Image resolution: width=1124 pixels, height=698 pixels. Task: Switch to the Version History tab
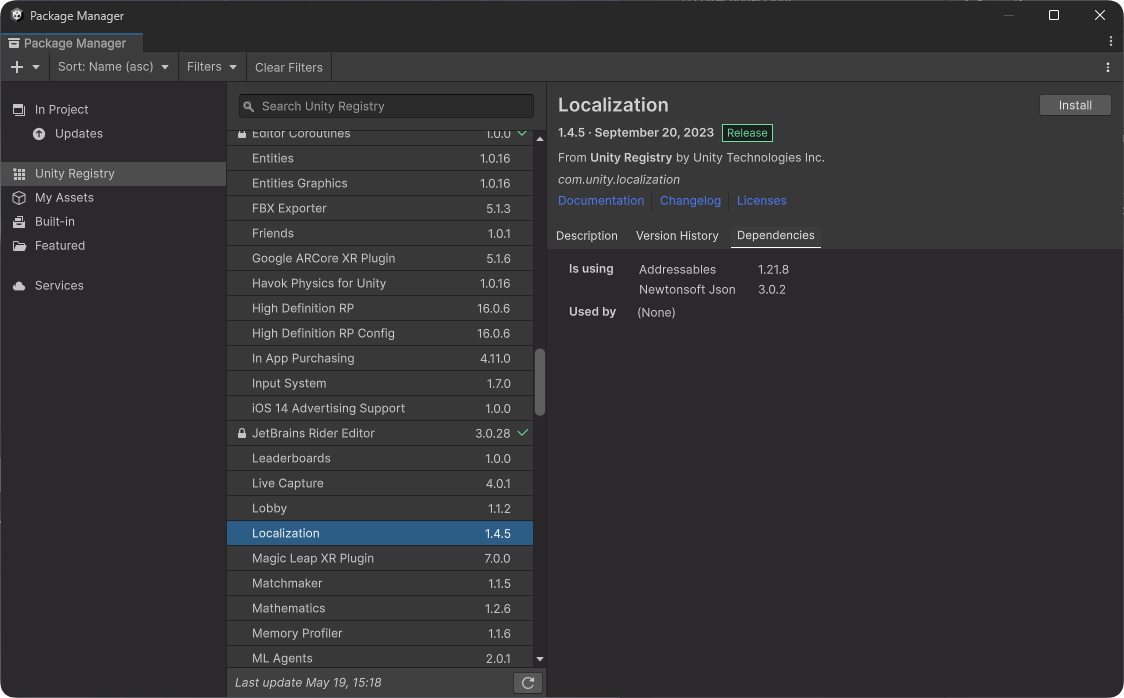[677, 236]
